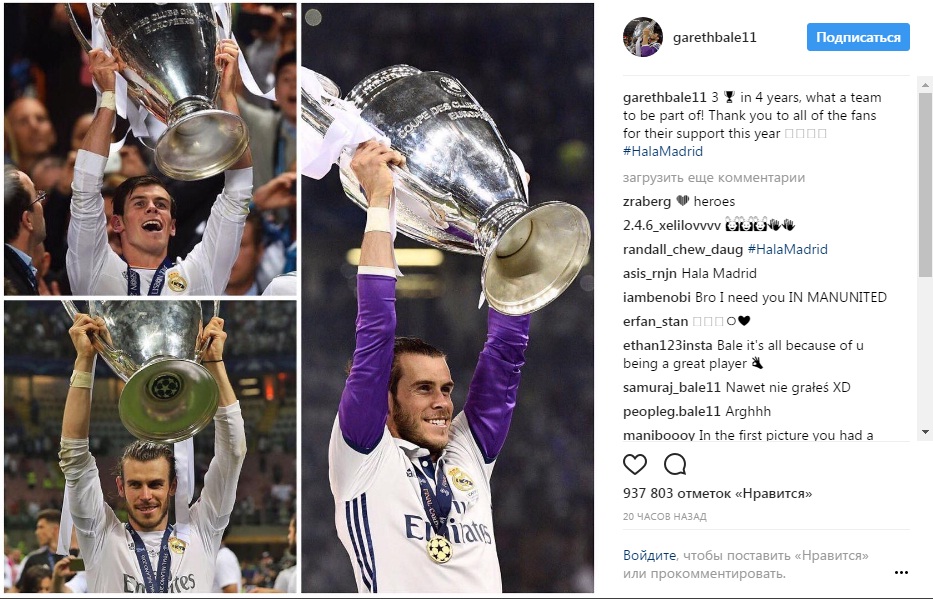Screen dimensions: 933x599
Task: Click the scrollbar up arrow in comments
Action: (925, 85)
